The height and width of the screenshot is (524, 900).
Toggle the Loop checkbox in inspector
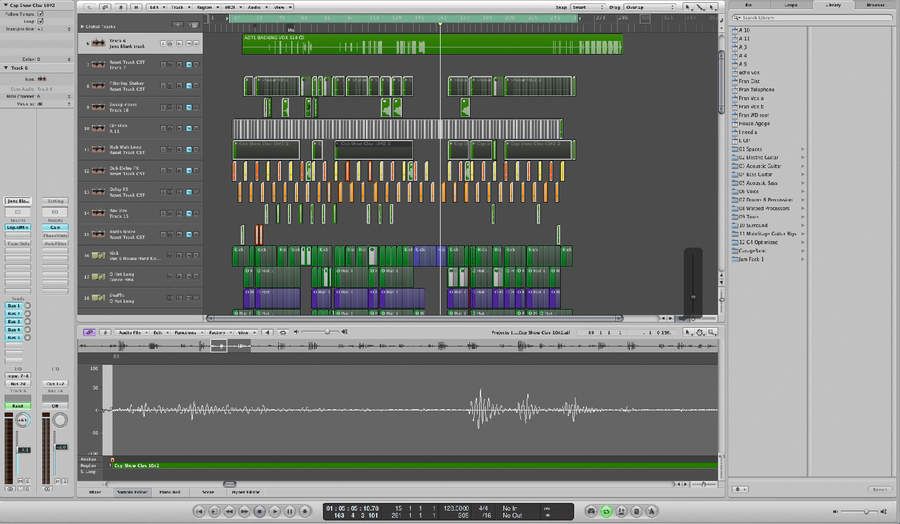[x=40, y=21]
